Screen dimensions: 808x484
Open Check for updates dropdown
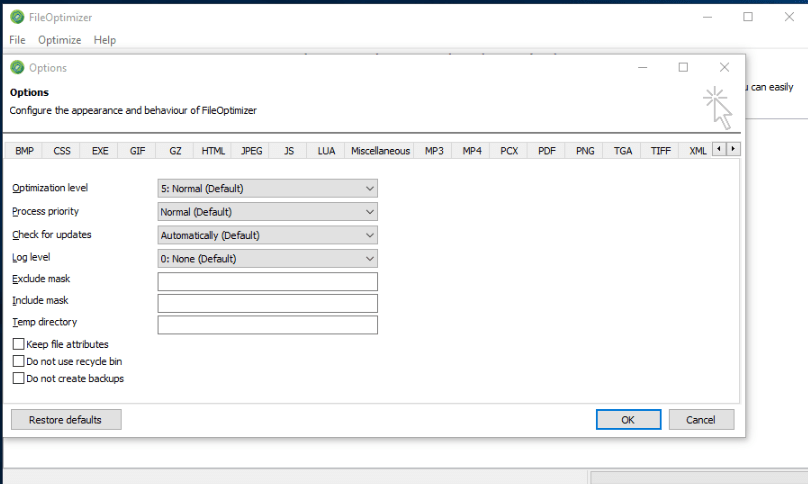(x=267, y=235)
